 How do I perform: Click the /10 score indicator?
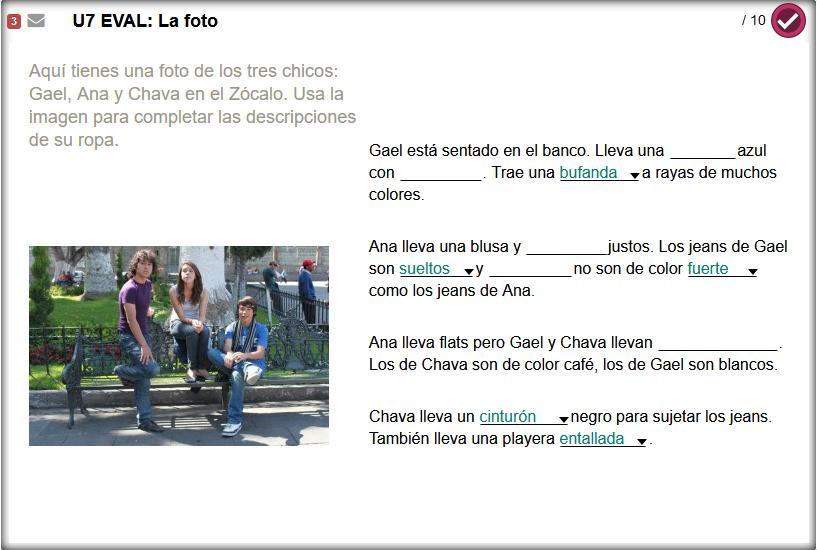point(753,20)
